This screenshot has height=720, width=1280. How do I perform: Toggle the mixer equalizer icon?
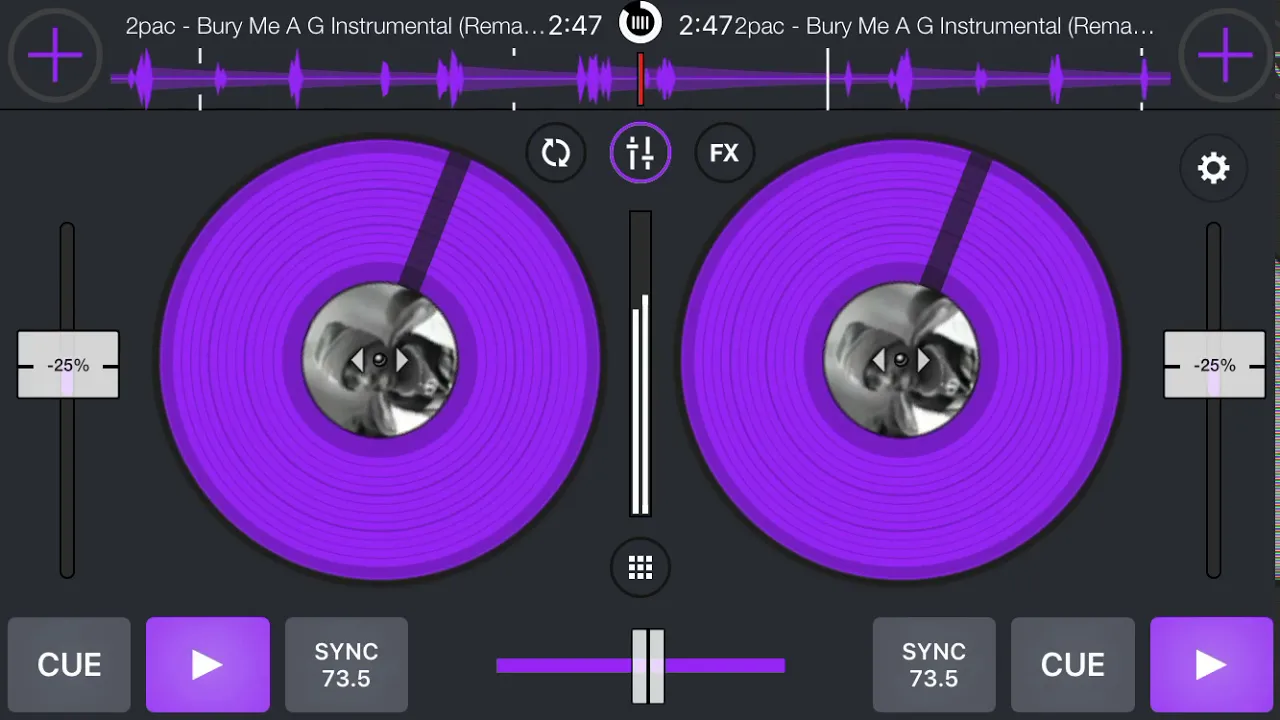(x=640, y=153)
